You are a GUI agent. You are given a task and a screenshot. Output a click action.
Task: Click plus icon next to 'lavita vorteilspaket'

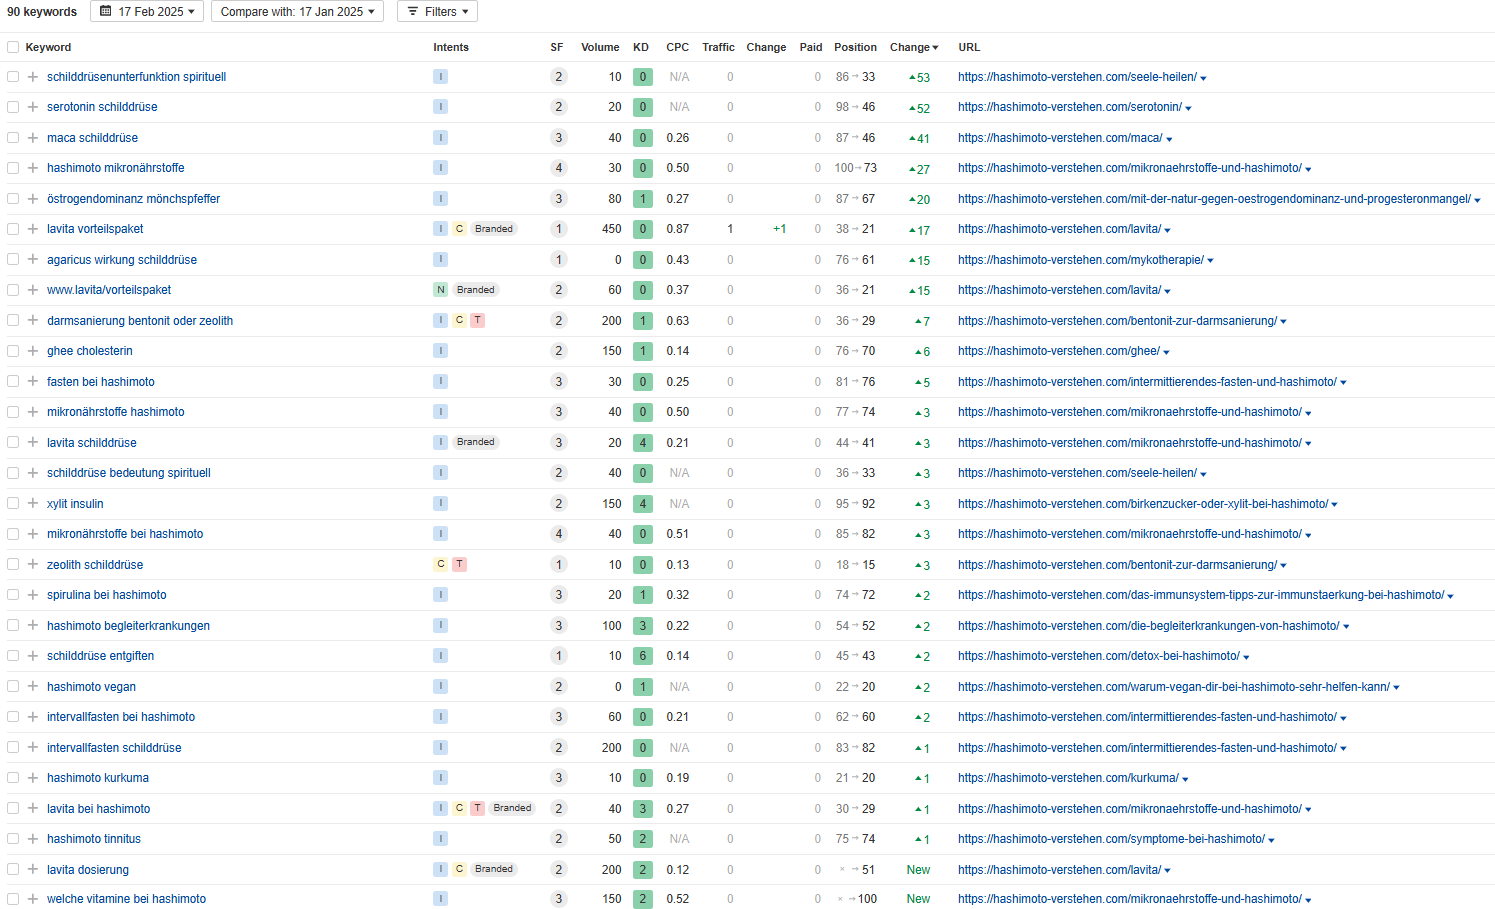[x=33, y=229]
